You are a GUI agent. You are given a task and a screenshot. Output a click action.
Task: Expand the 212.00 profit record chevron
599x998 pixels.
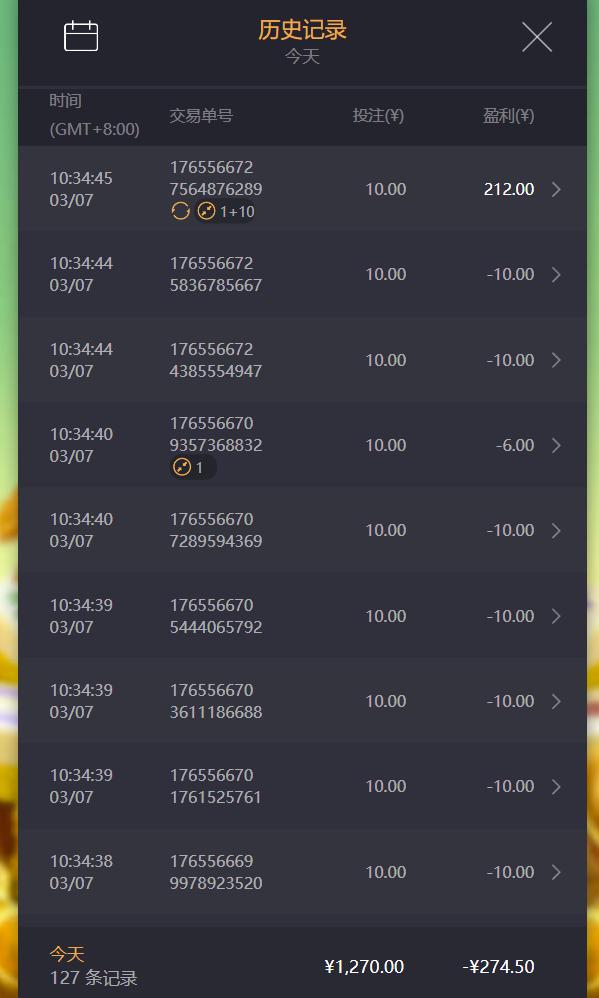pos(556,189)
